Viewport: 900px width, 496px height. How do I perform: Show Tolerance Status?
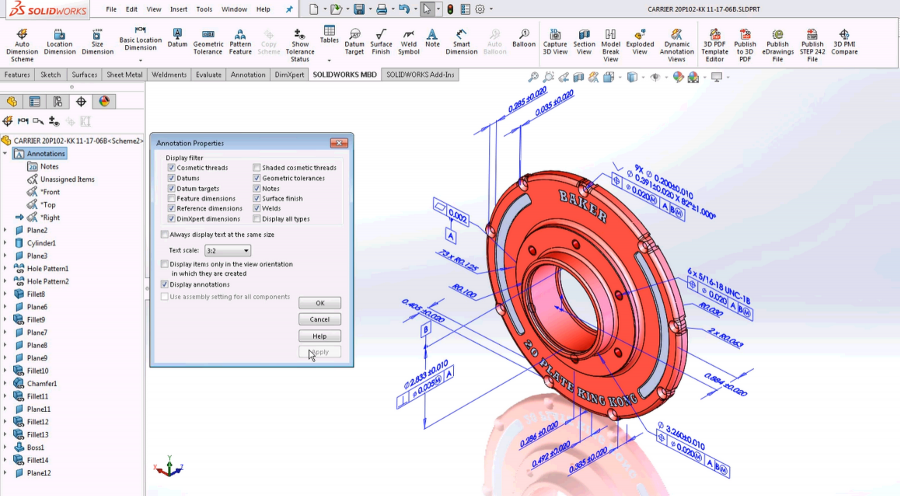point(300,45)
